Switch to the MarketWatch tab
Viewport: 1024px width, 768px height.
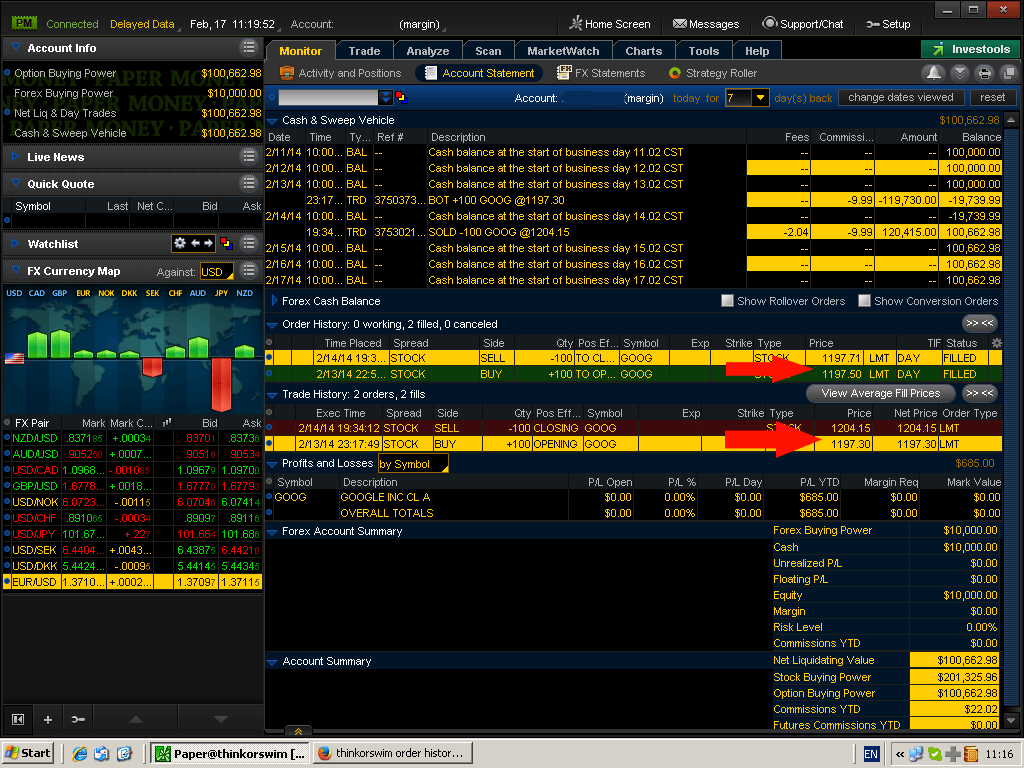tap(563, 51)
